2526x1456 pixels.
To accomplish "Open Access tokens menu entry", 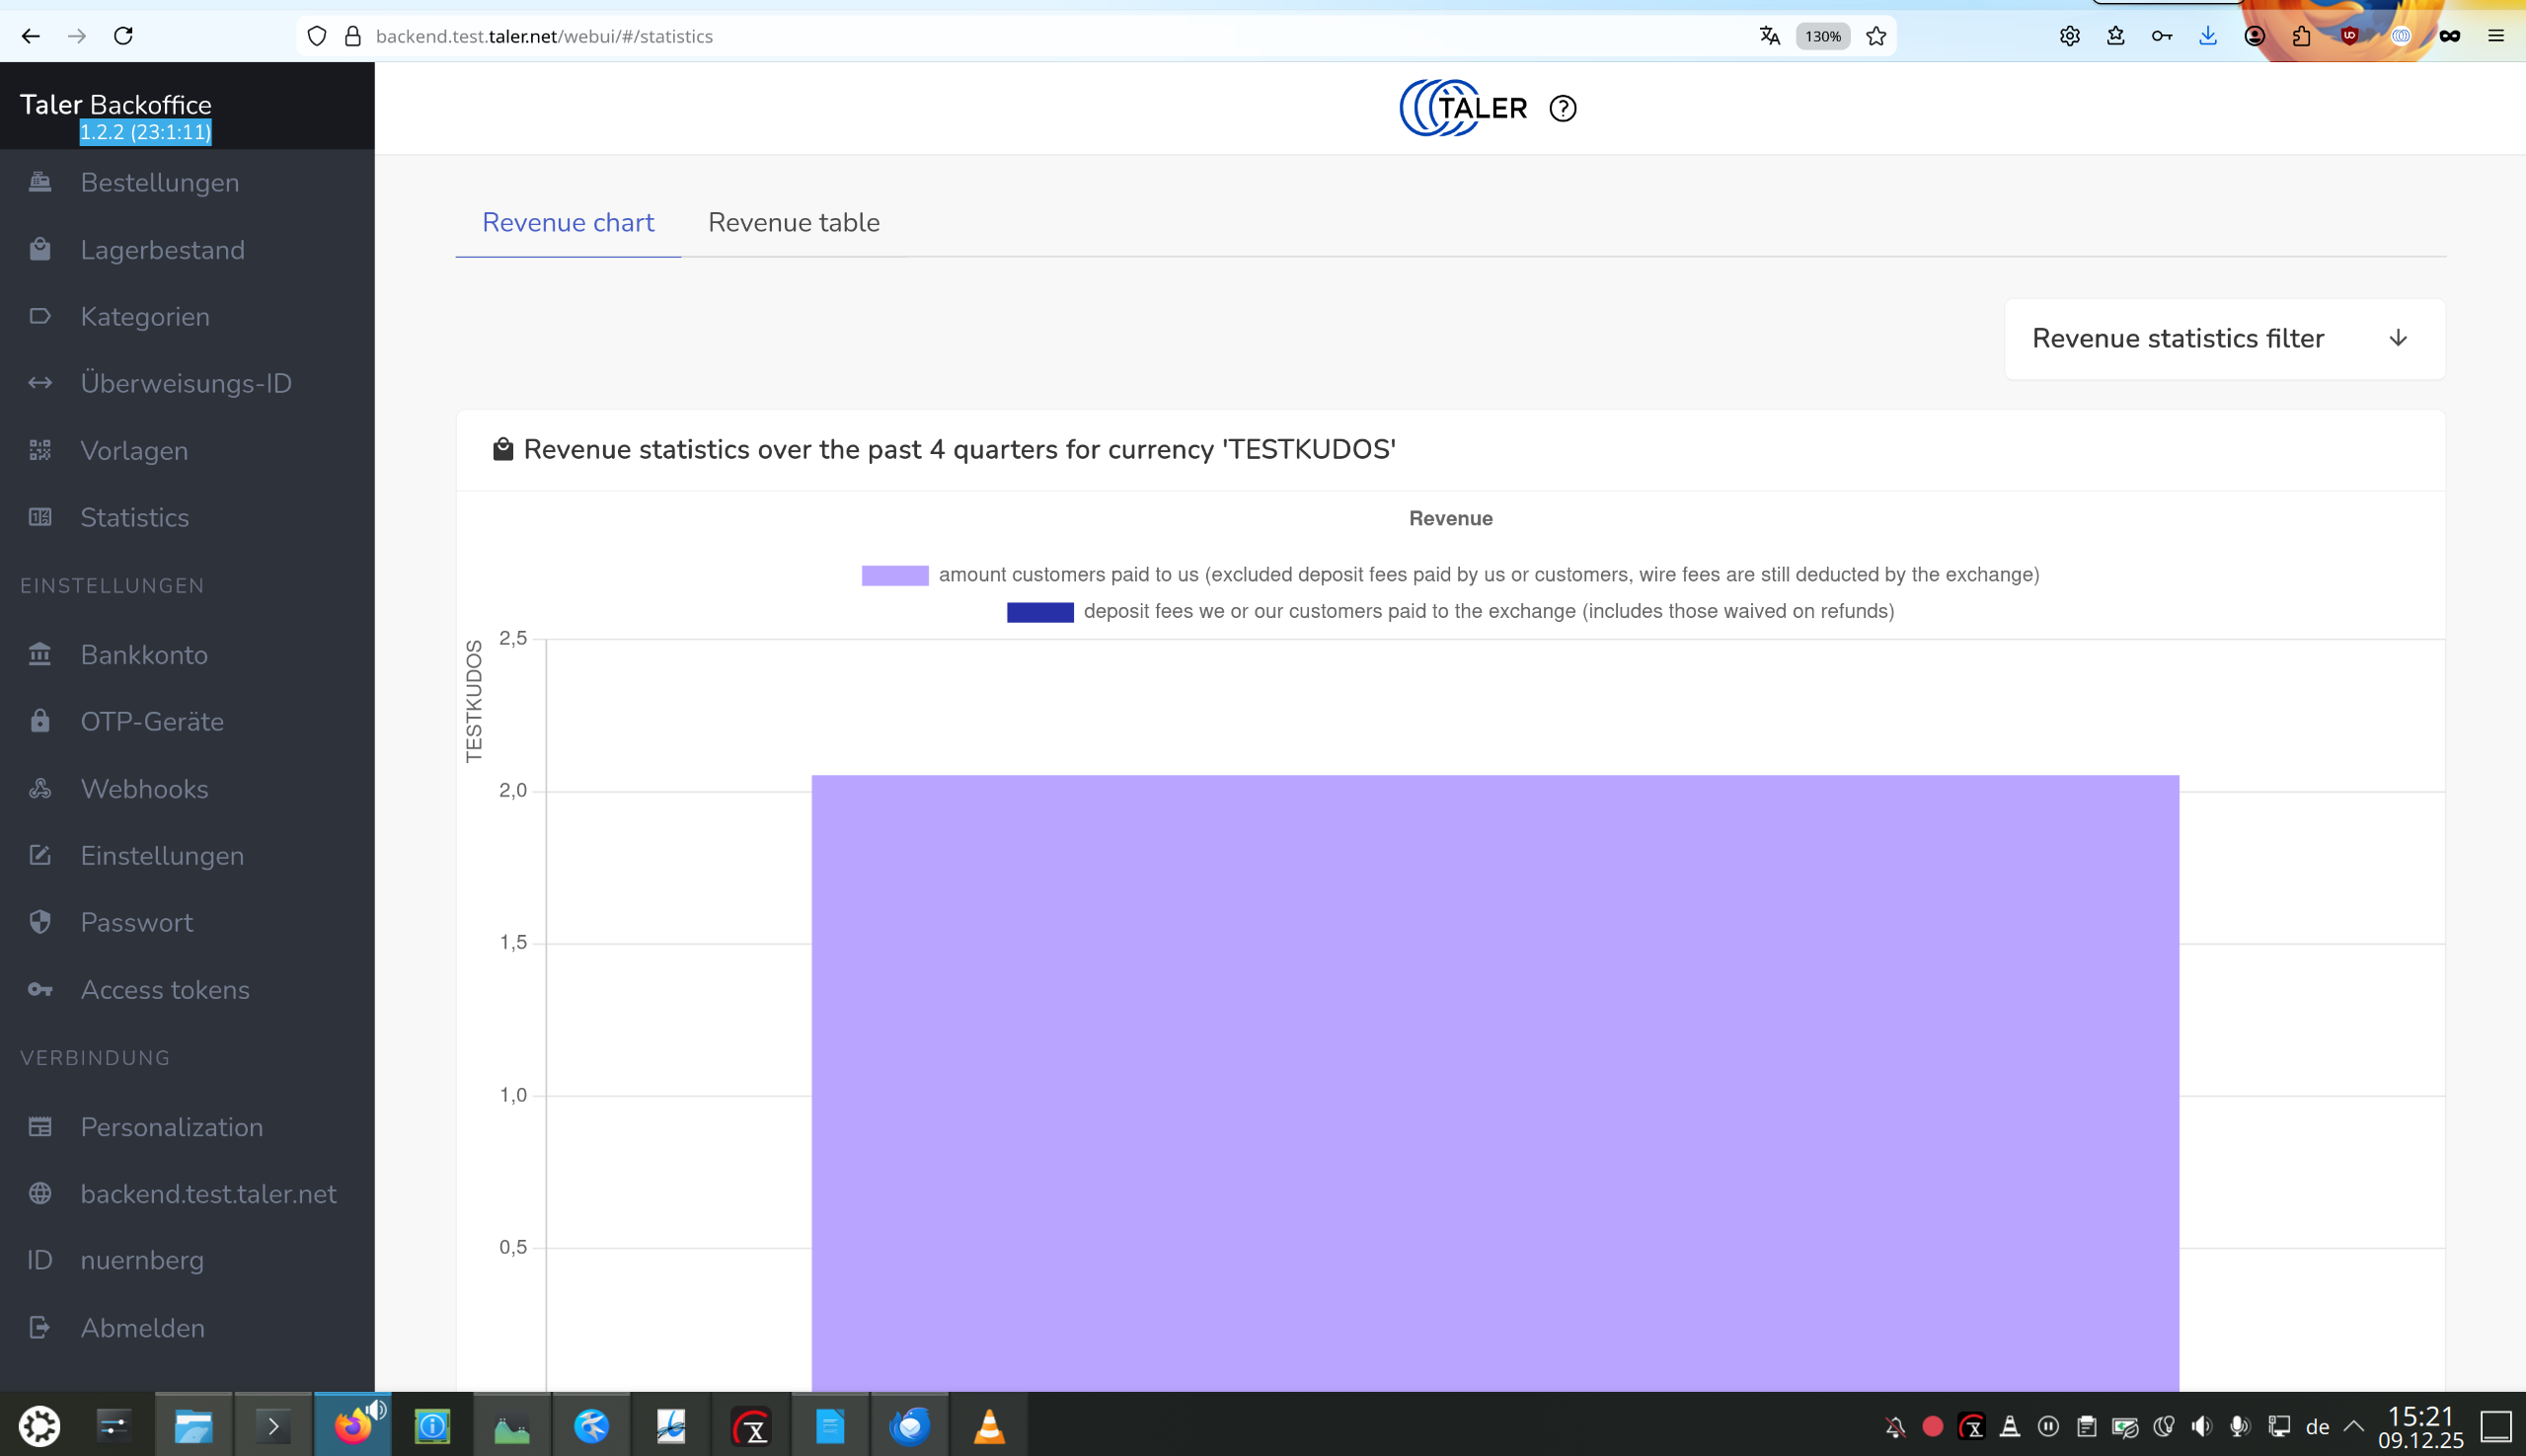I will click(x=165, y=989).
